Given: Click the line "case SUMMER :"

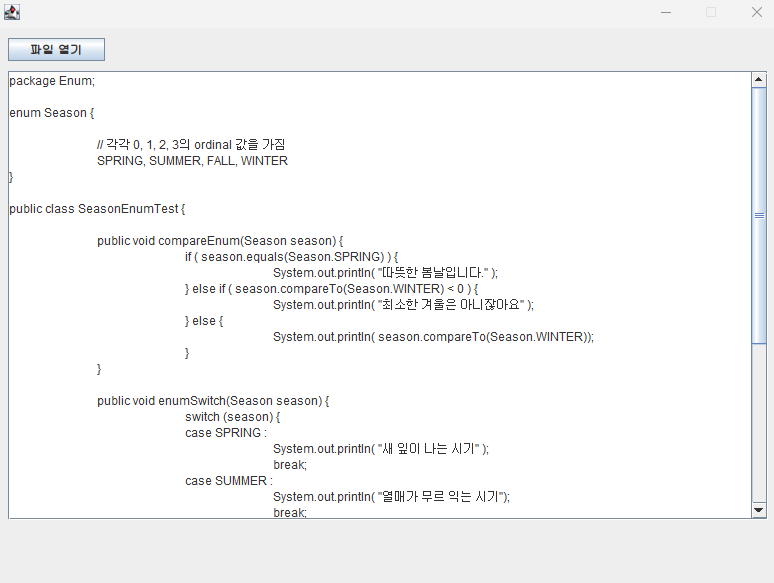Looking at the screenshot, I should tap(229, 481).
